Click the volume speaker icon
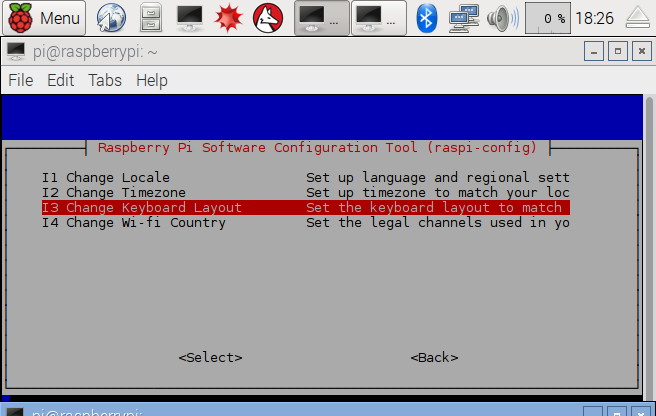Screen dimensions: 656x416 click(x=502, y=18)
